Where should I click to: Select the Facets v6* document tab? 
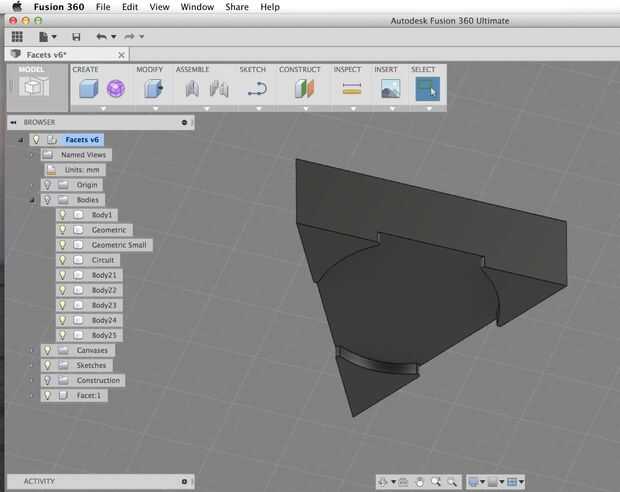click(x=68, y=55)
